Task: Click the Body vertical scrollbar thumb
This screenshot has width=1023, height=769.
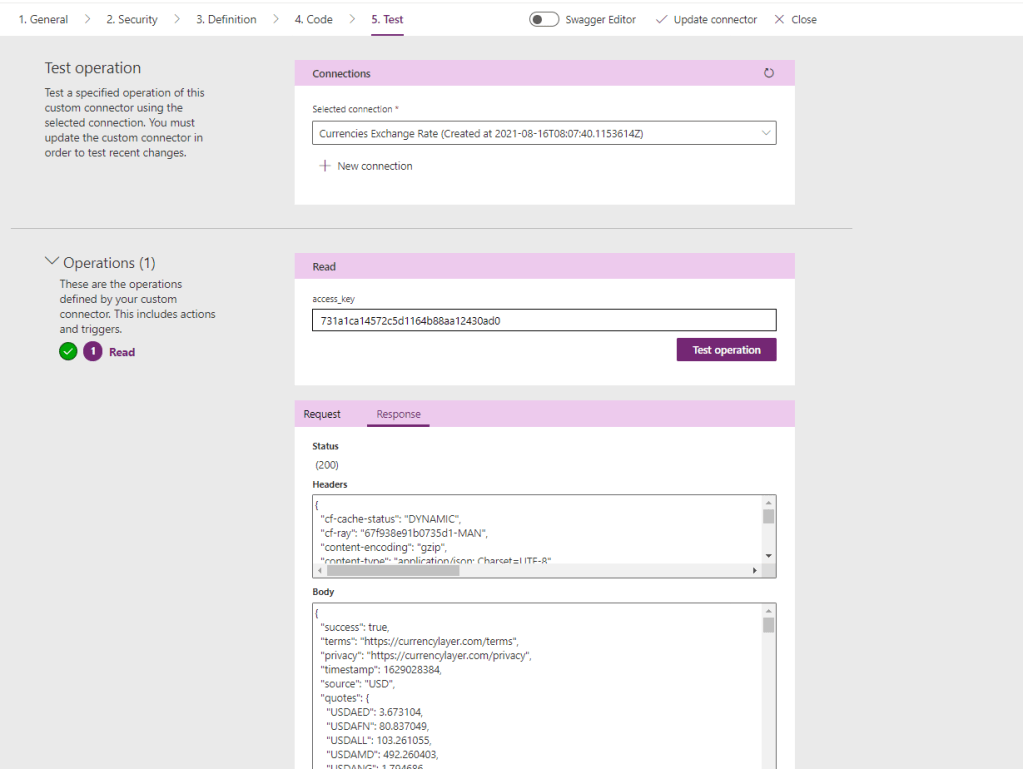Action: click(x=768, y=625)
